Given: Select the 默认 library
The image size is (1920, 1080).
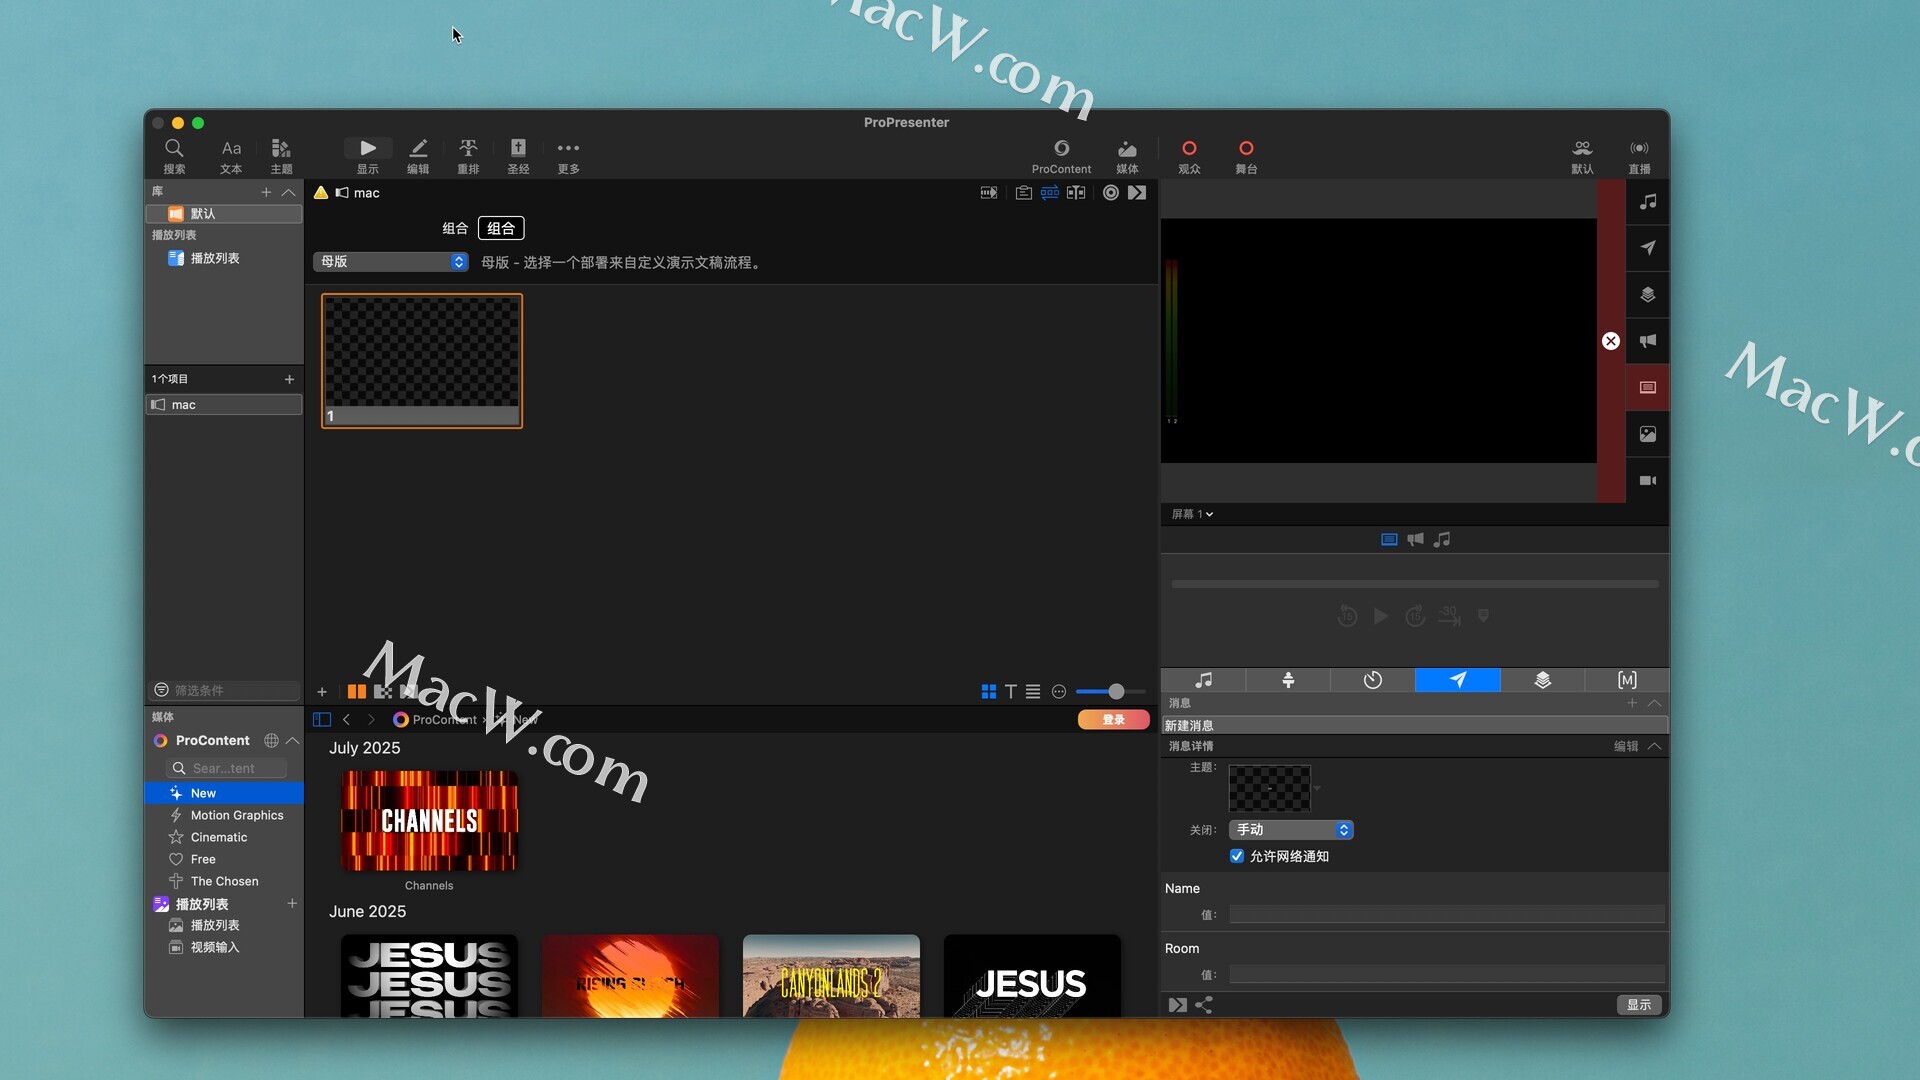Looking at the screenshot, I should click(224, 214).
